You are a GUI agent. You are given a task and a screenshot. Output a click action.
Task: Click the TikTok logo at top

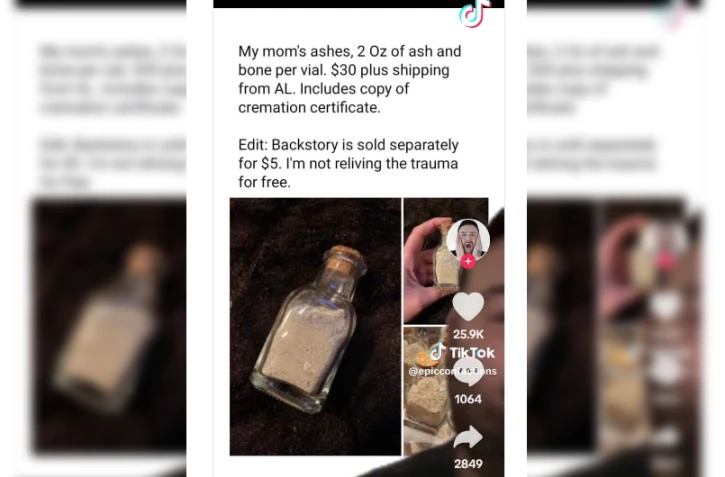[474, 14]
